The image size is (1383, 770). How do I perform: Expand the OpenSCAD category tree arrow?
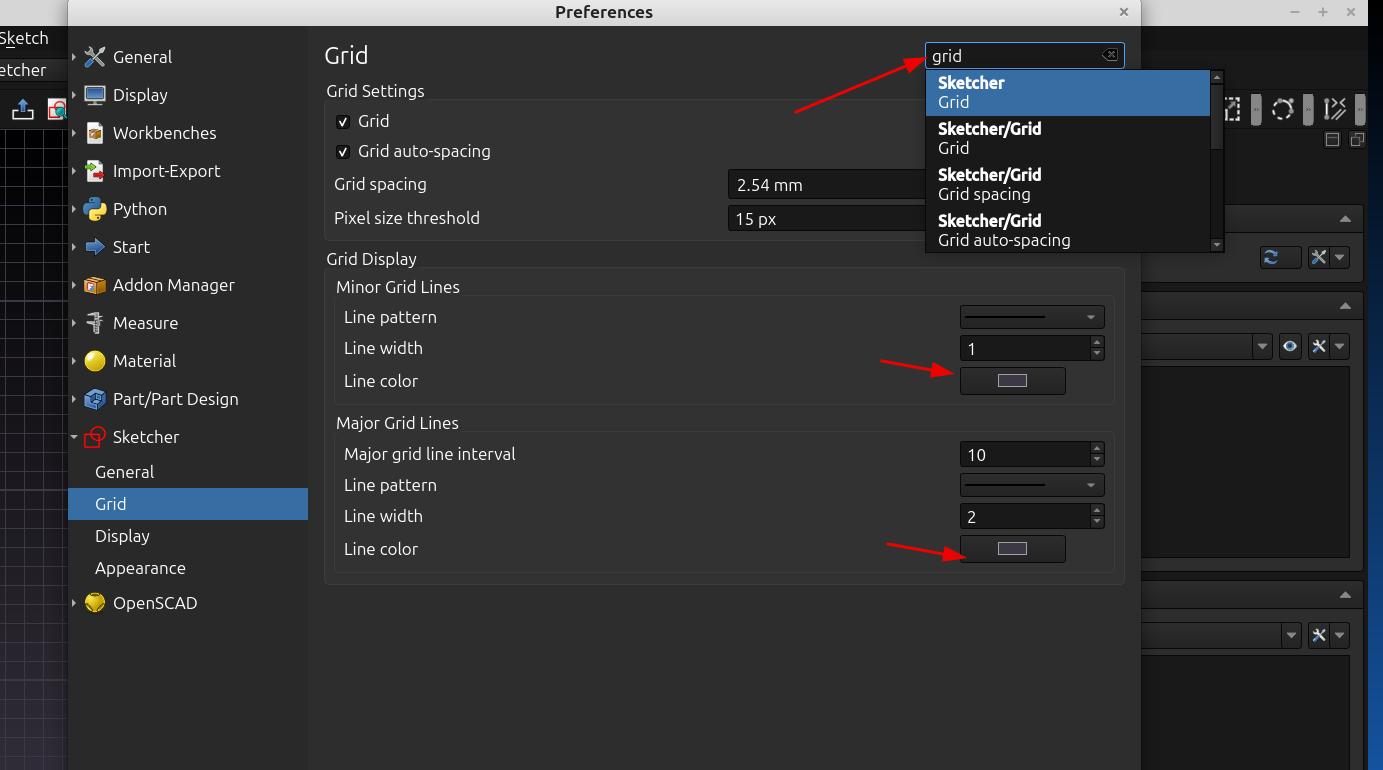point(74,603)
